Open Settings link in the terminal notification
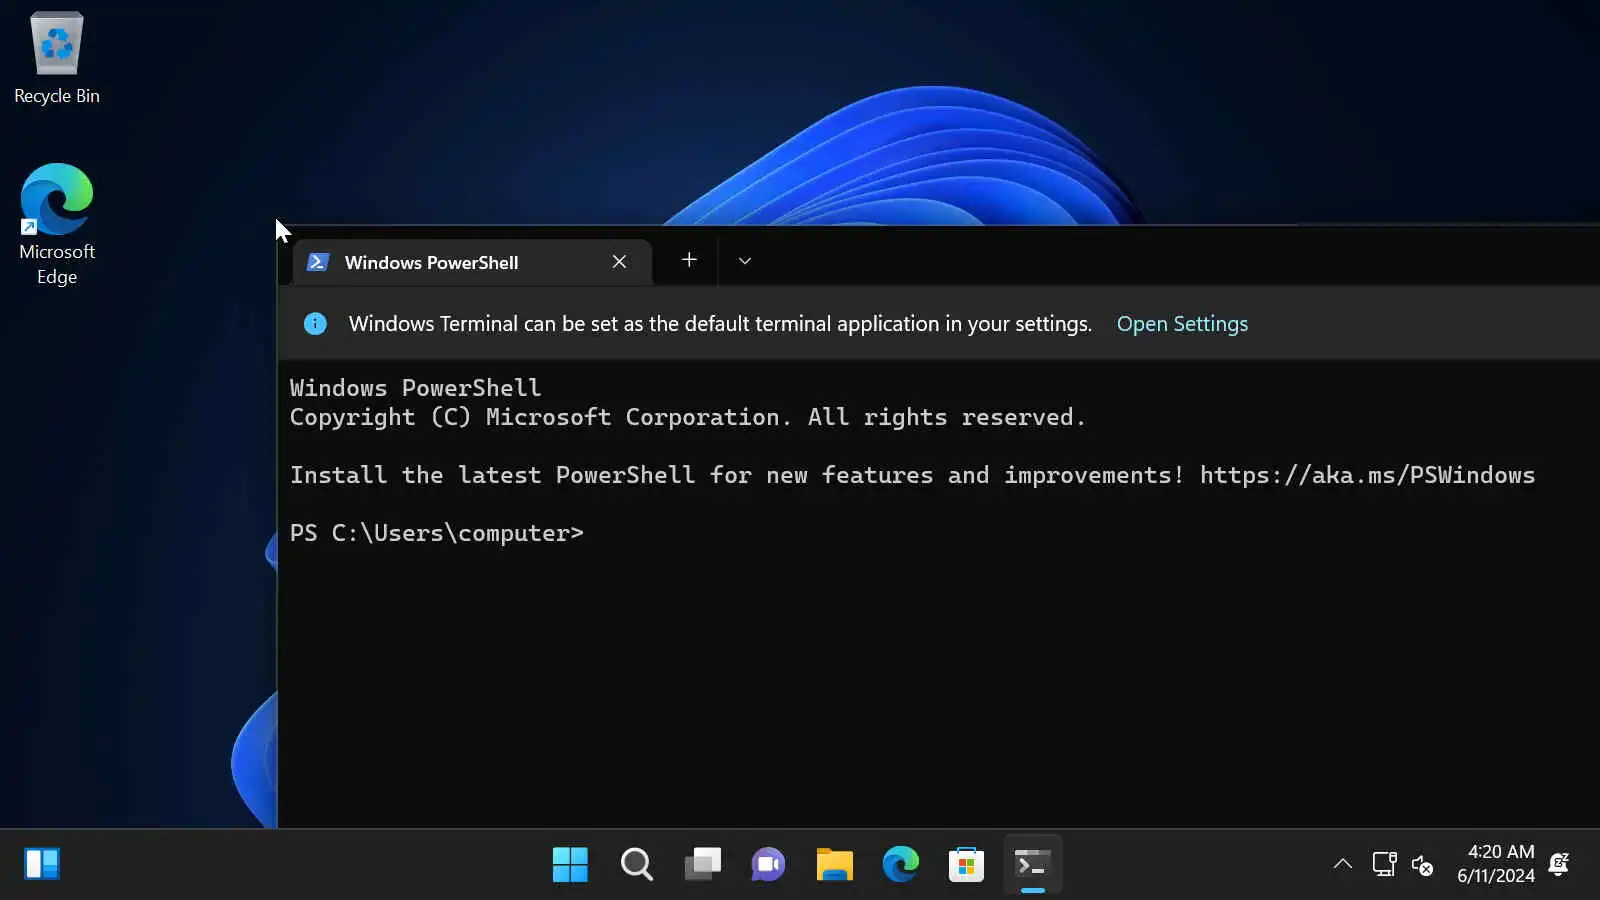Viewport: 1600px width, 900px height. [x=1182, y=324]
